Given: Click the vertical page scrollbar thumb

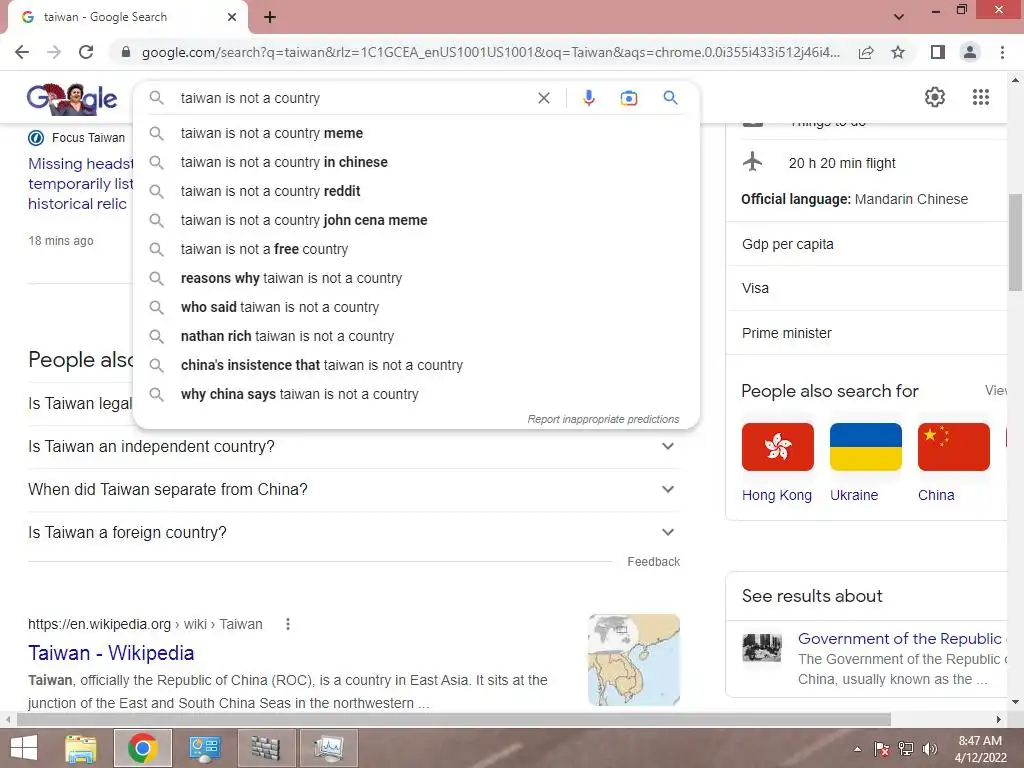Looking at the screenshot, I should tap(1015, 242).
